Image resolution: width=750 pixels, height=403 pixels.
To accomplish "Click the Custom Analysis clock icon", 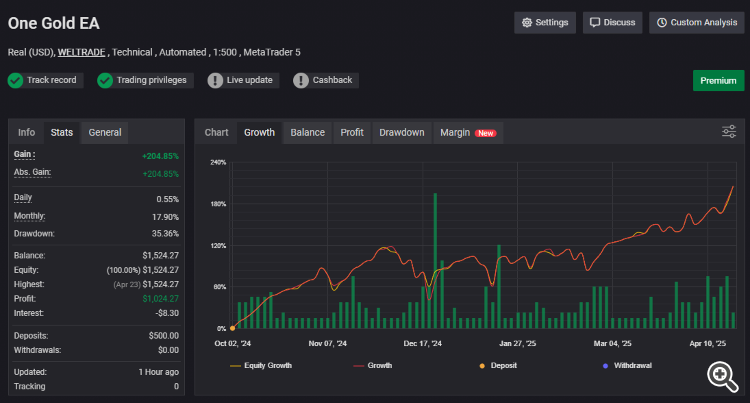I will coord(661,22).
